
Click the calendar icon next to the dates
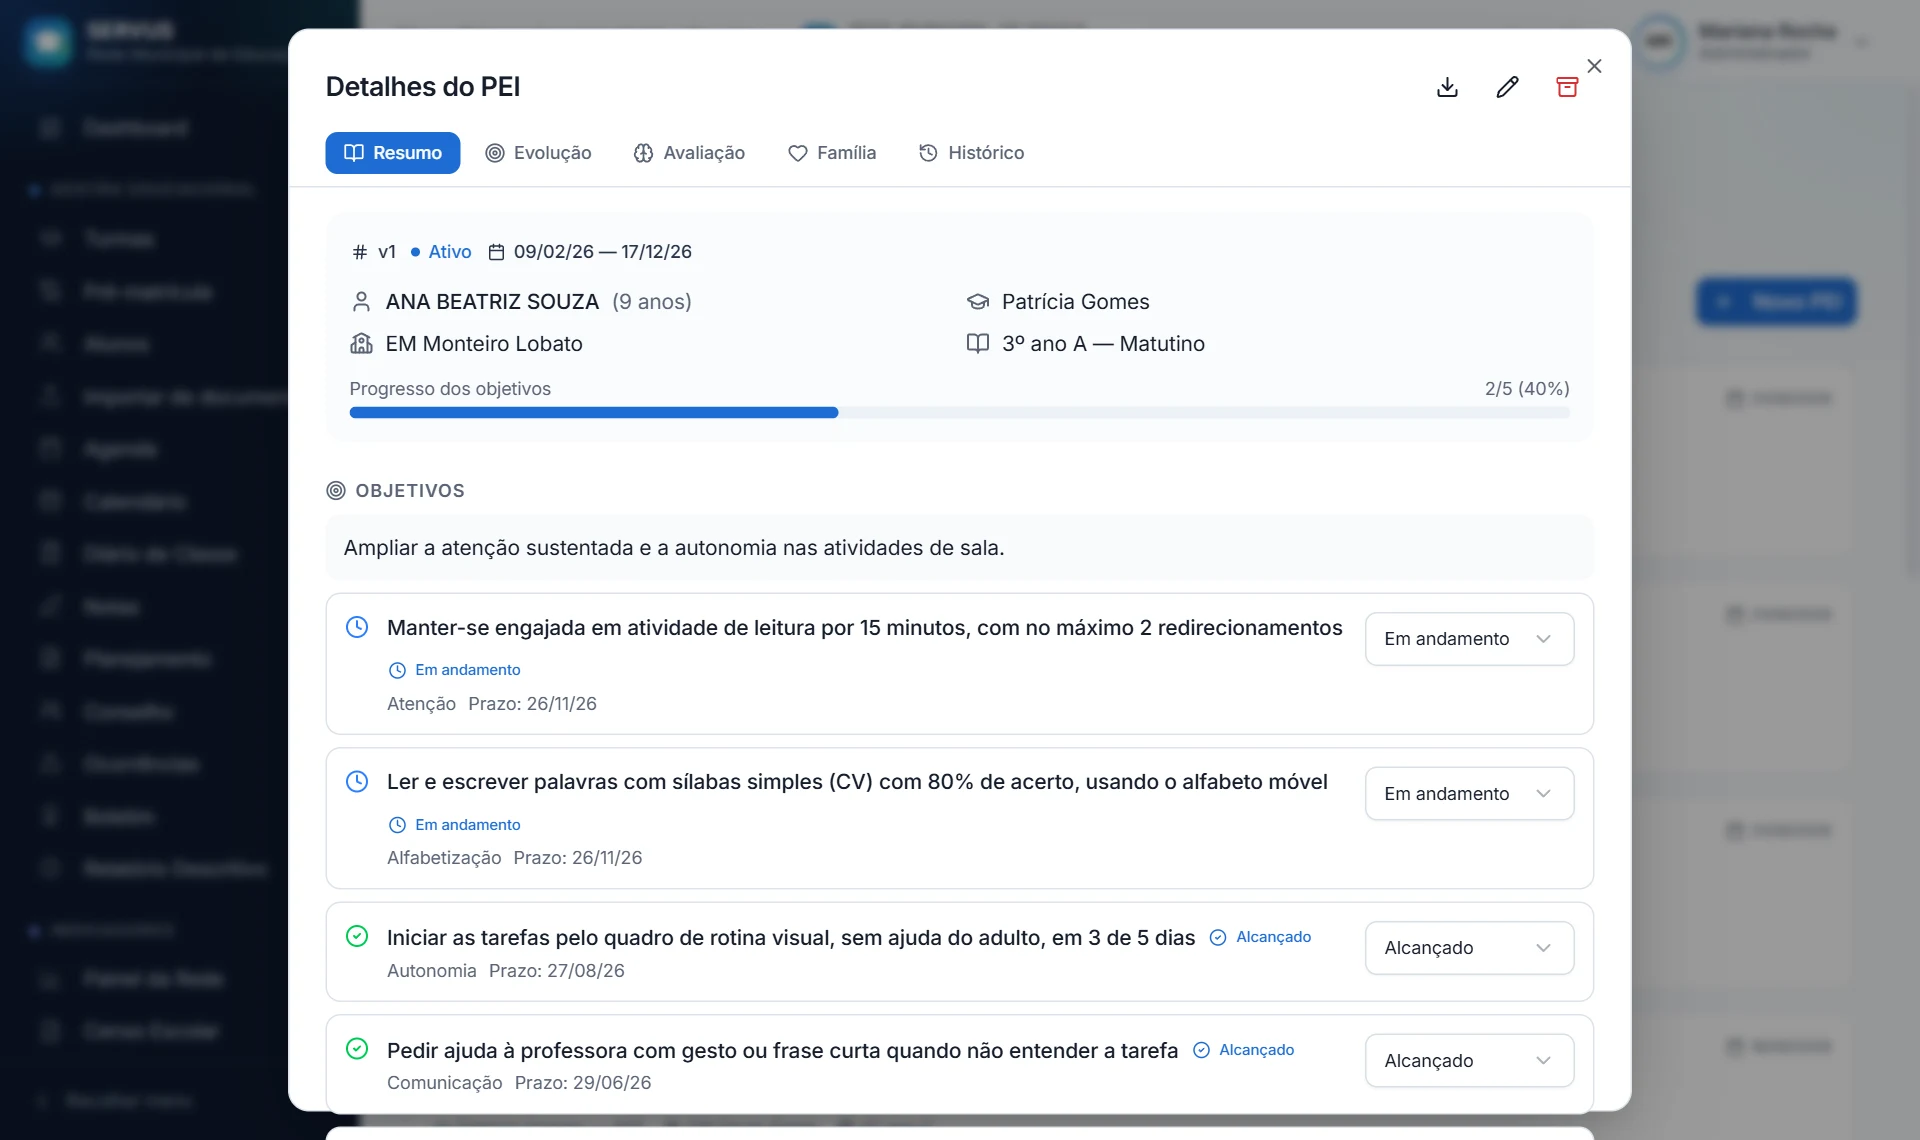point(496,252)
